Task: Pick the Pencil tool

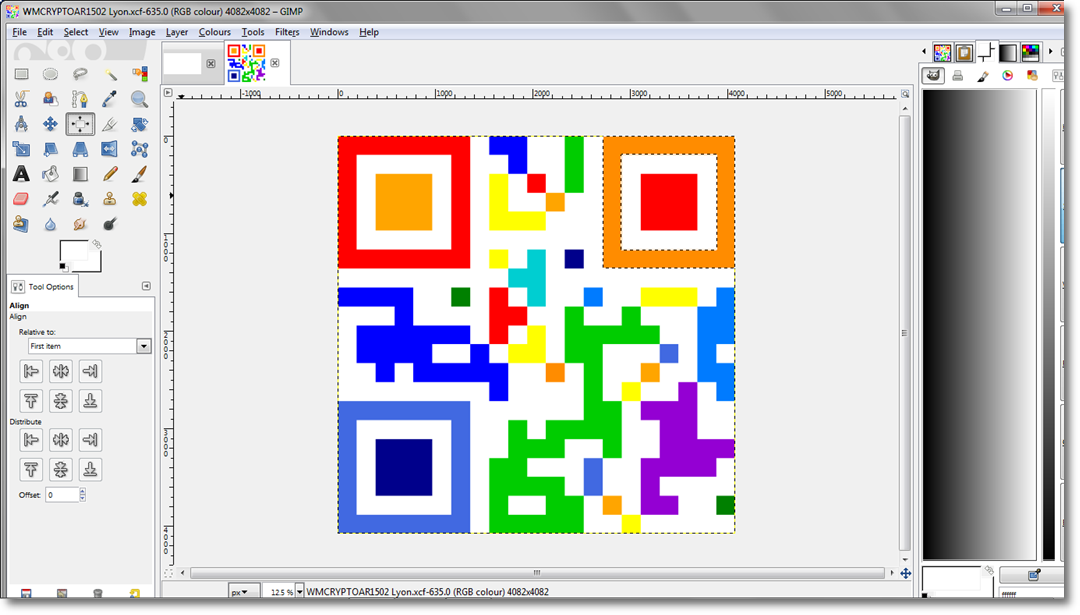Action: click(x=110, y=174)
